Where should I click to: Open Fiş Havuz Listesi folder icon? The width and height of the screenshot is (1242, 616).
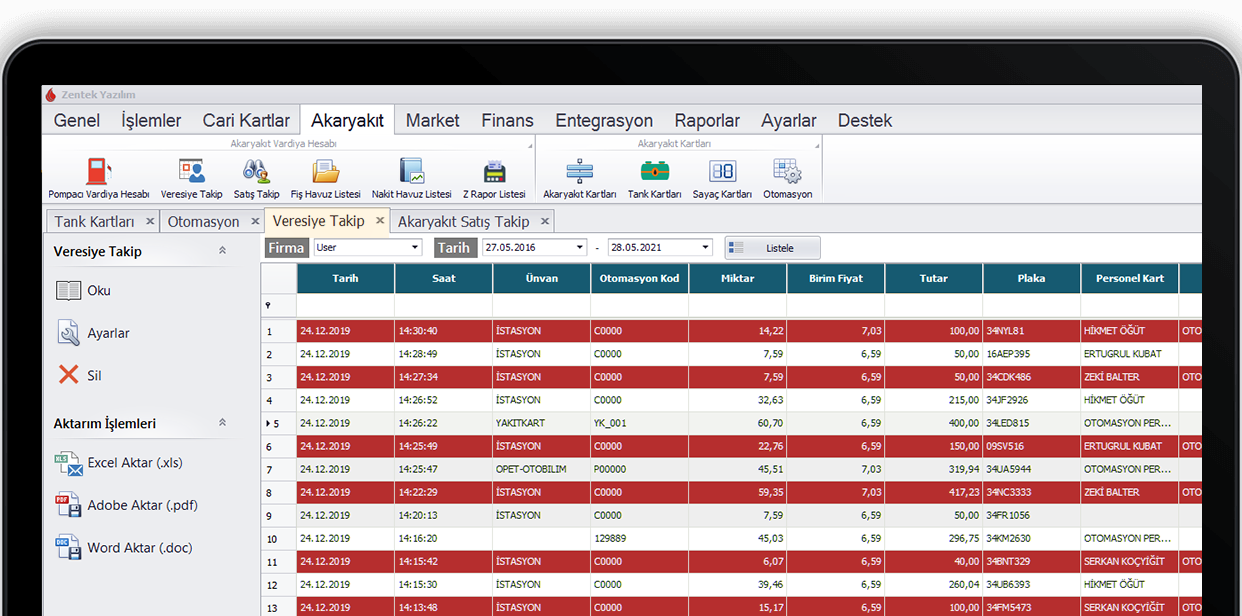coord(325,171)
